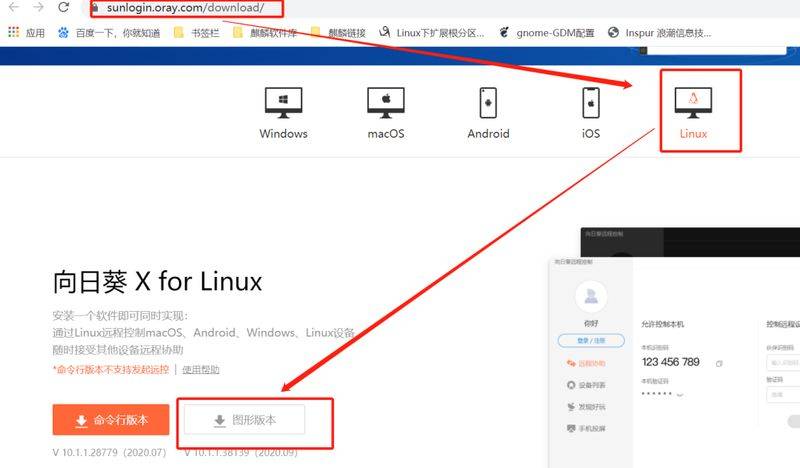Click the eye icon beside hidden password dots
This screenshot has width=800, height=468.
click(x=680, y=394)
